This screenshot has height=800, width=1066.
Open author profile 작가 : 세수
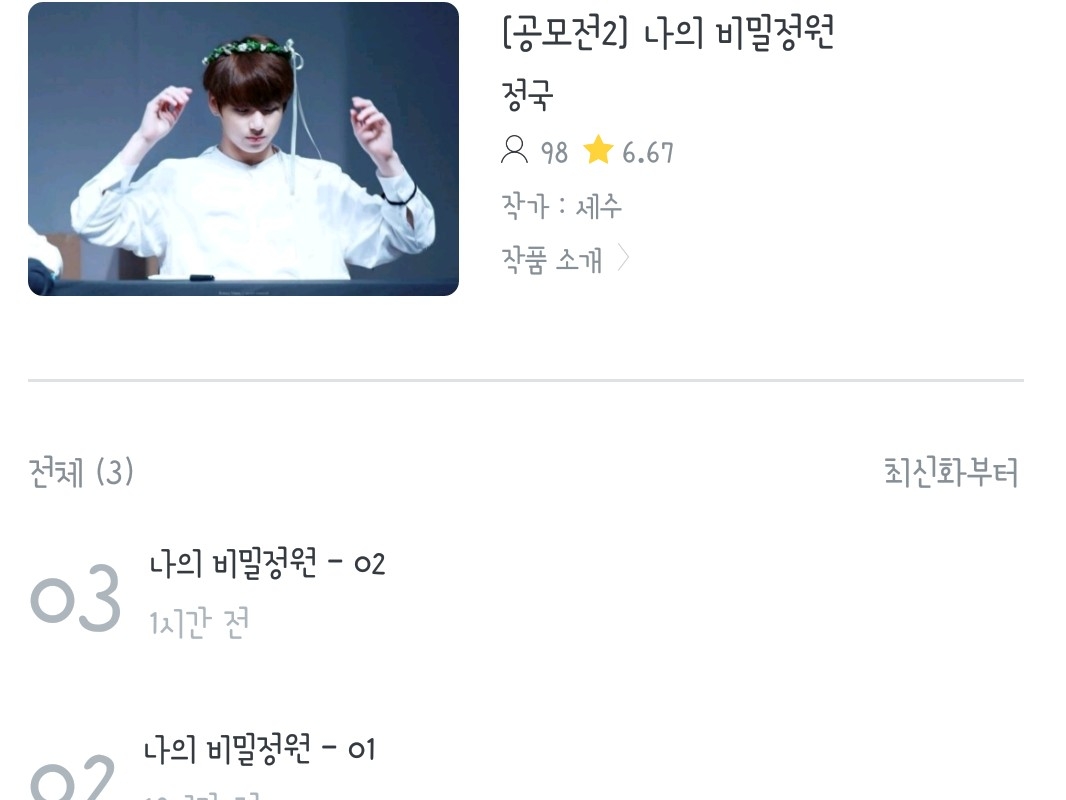[x=562, y=206]
